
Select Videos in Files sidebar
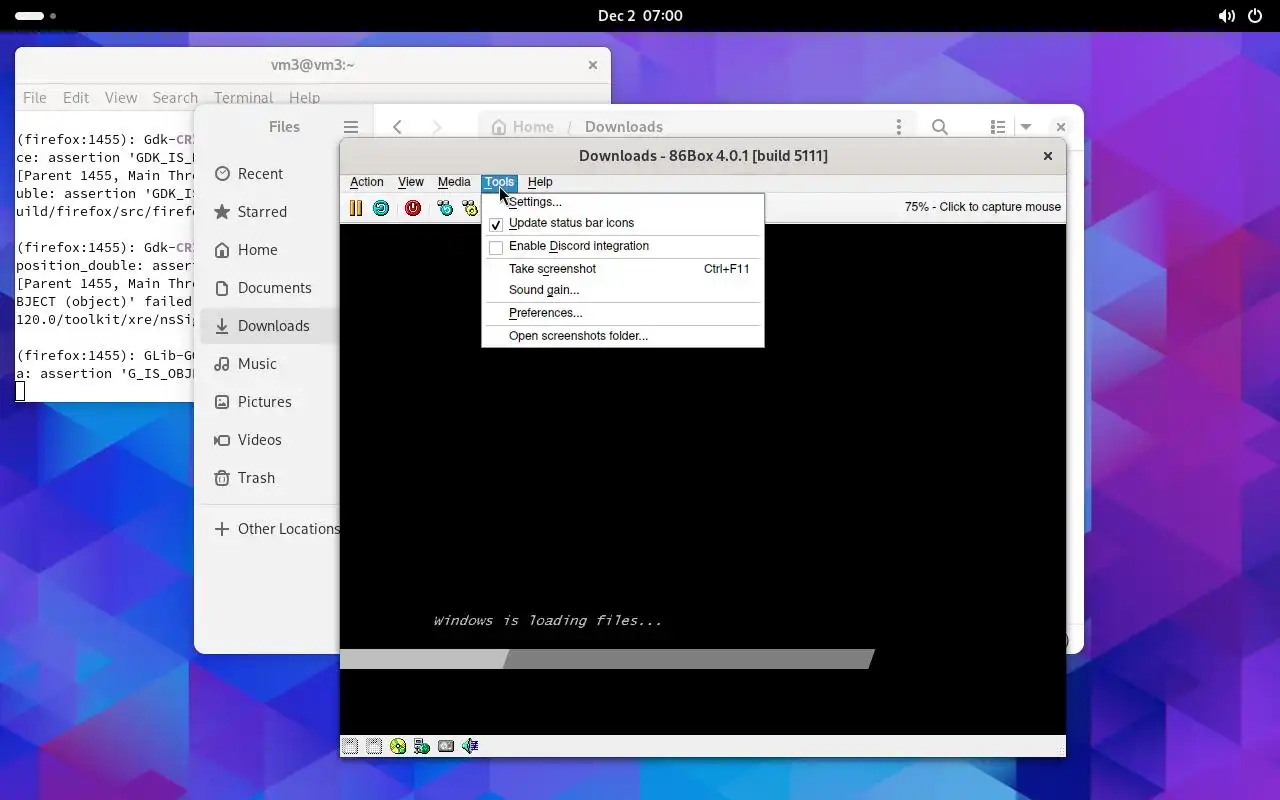[270, 440]
